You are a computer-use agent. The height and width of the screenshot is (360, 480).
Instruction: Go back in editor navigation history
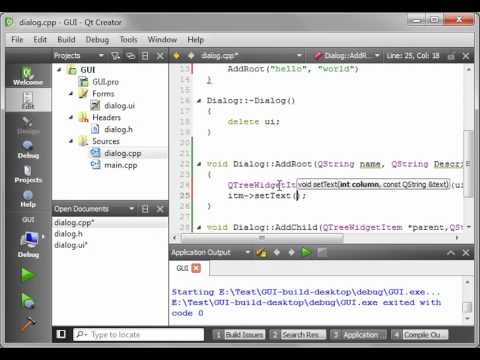coord(177,56)
